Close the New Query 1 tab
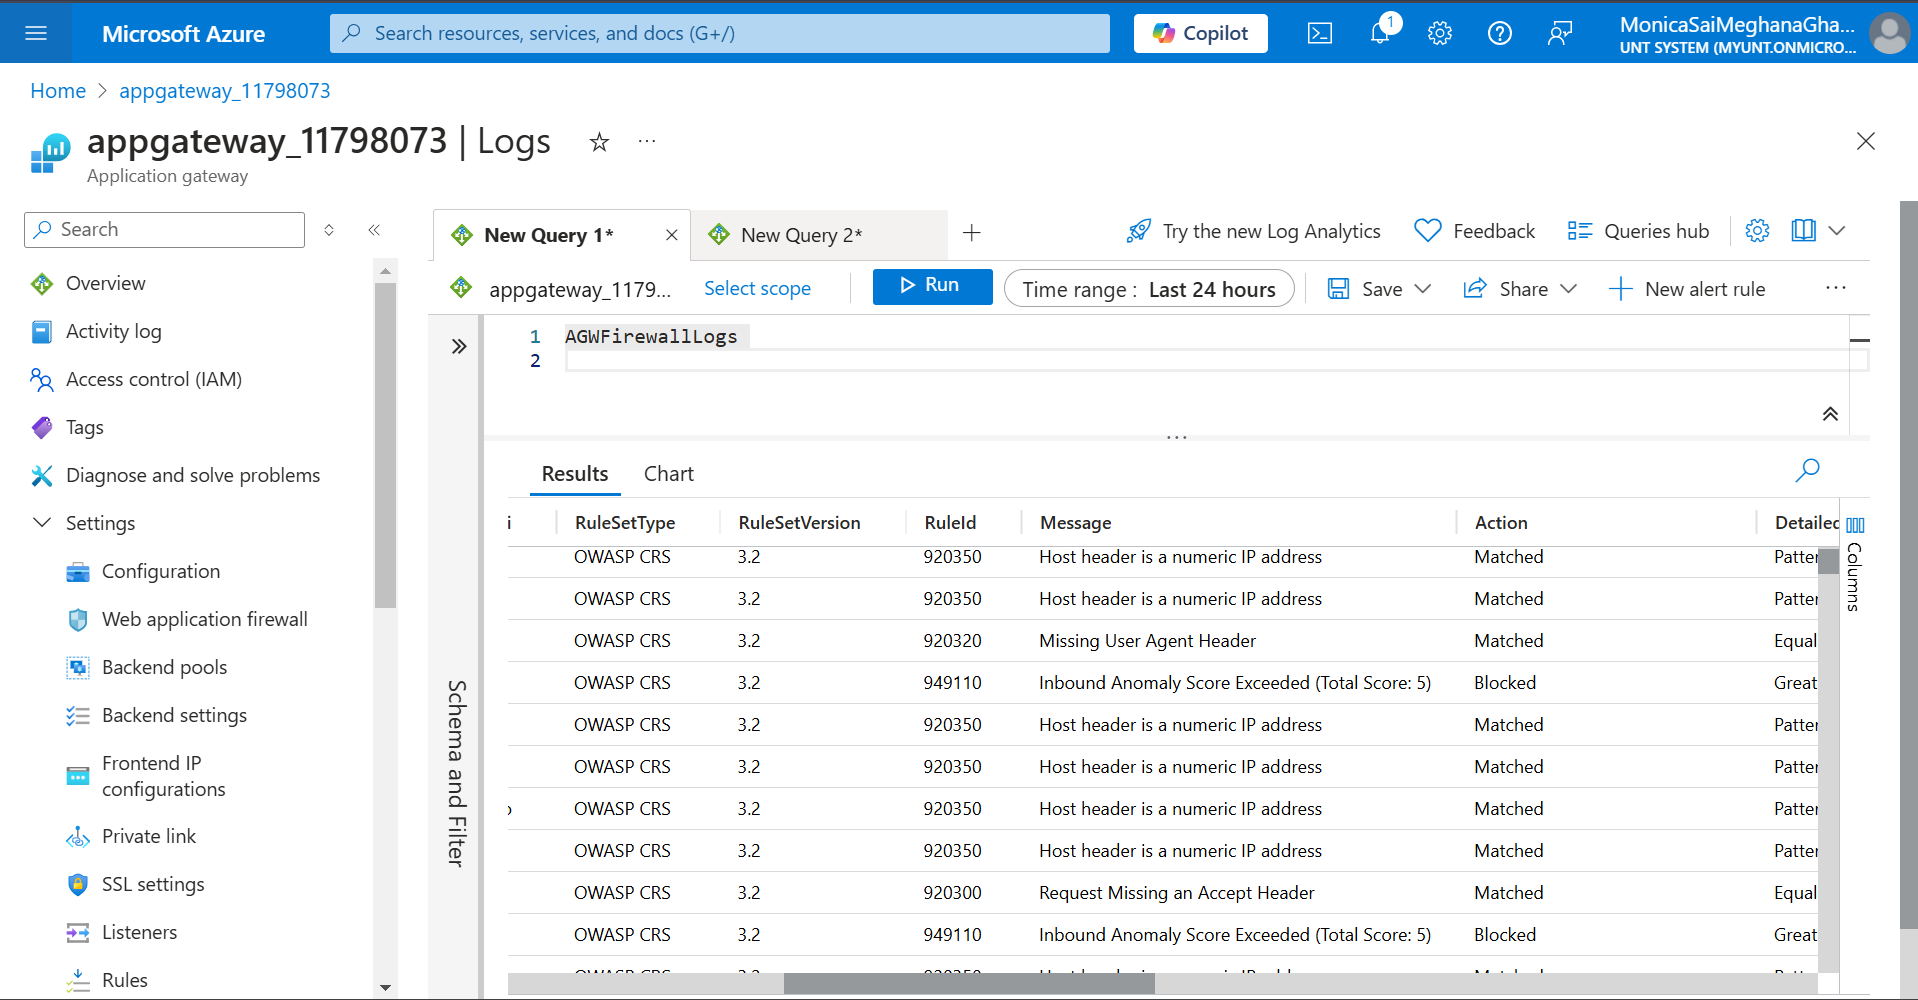This screenshot has height=1000, width=1918. 672,235
